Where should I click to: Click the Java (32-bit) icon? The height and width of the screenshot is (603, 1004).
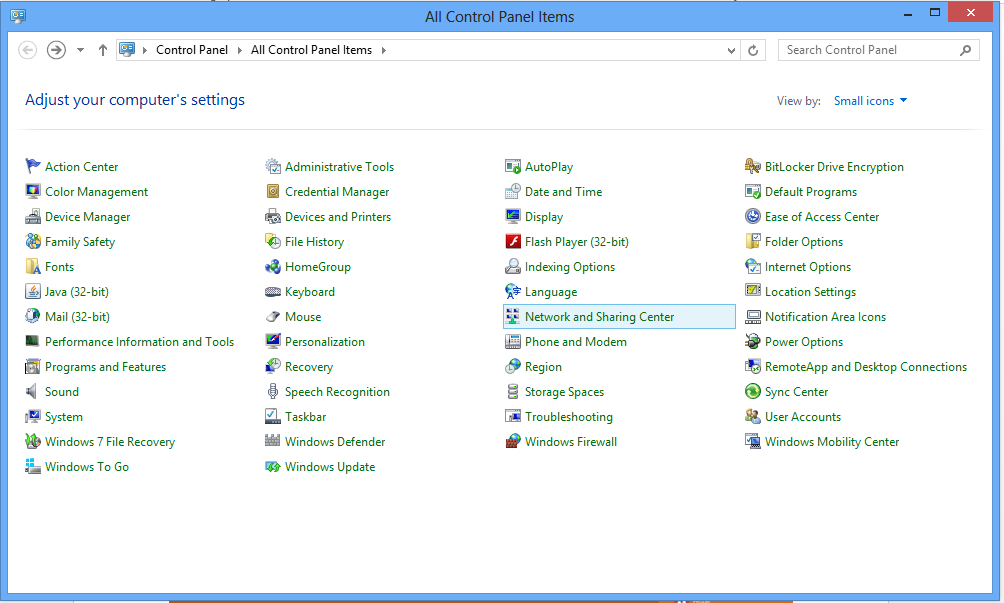click(33, 291)
